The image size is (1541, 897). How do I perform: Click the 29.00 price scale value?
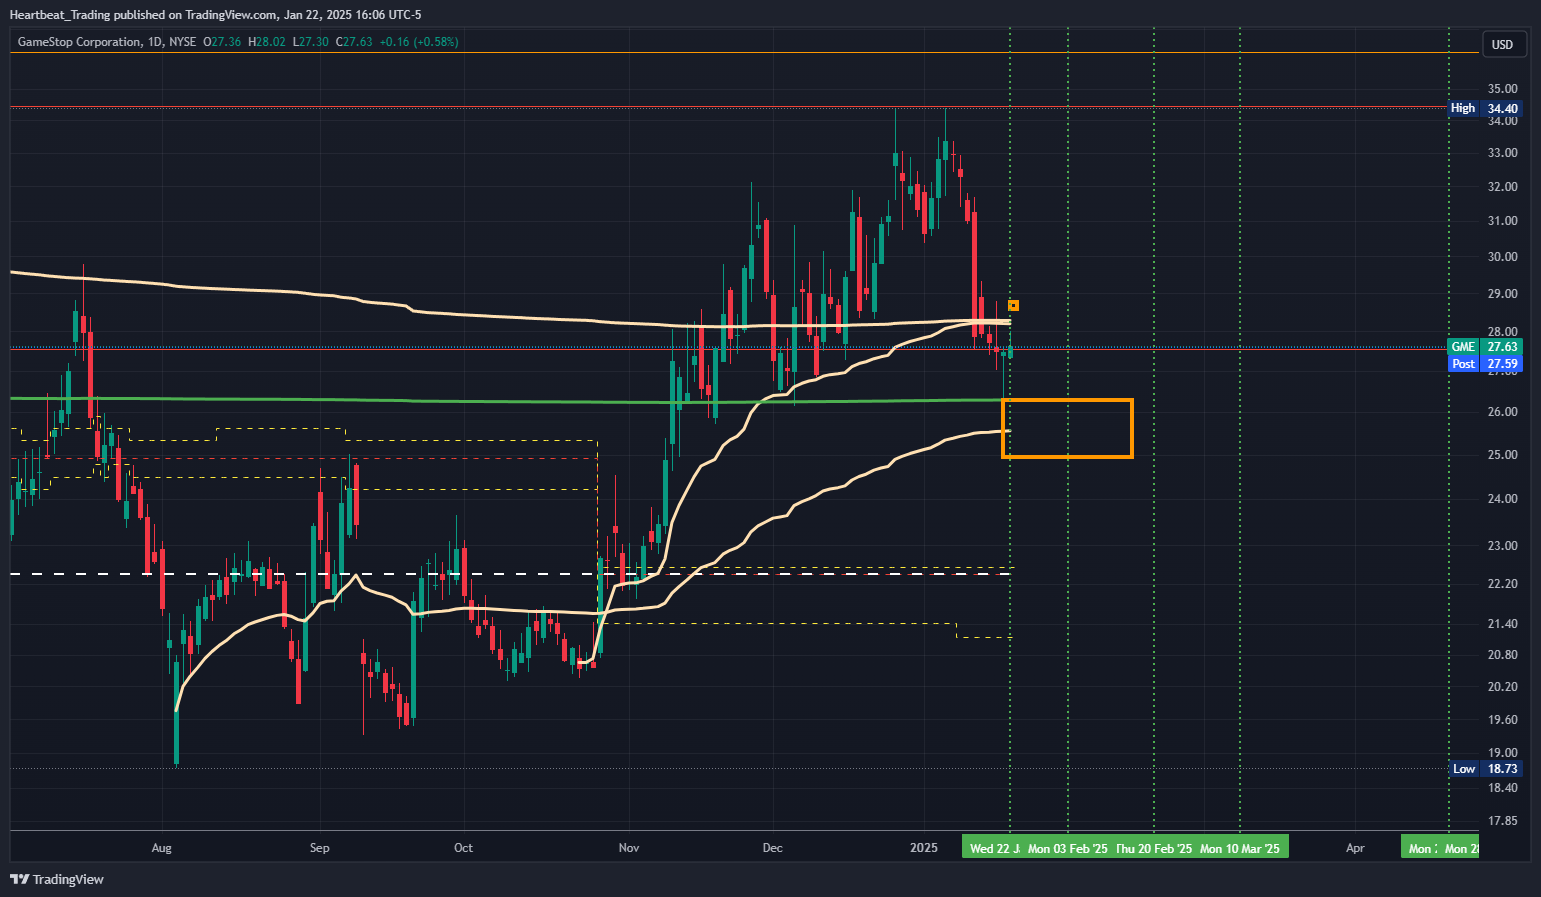click(x=1502, y=294)
